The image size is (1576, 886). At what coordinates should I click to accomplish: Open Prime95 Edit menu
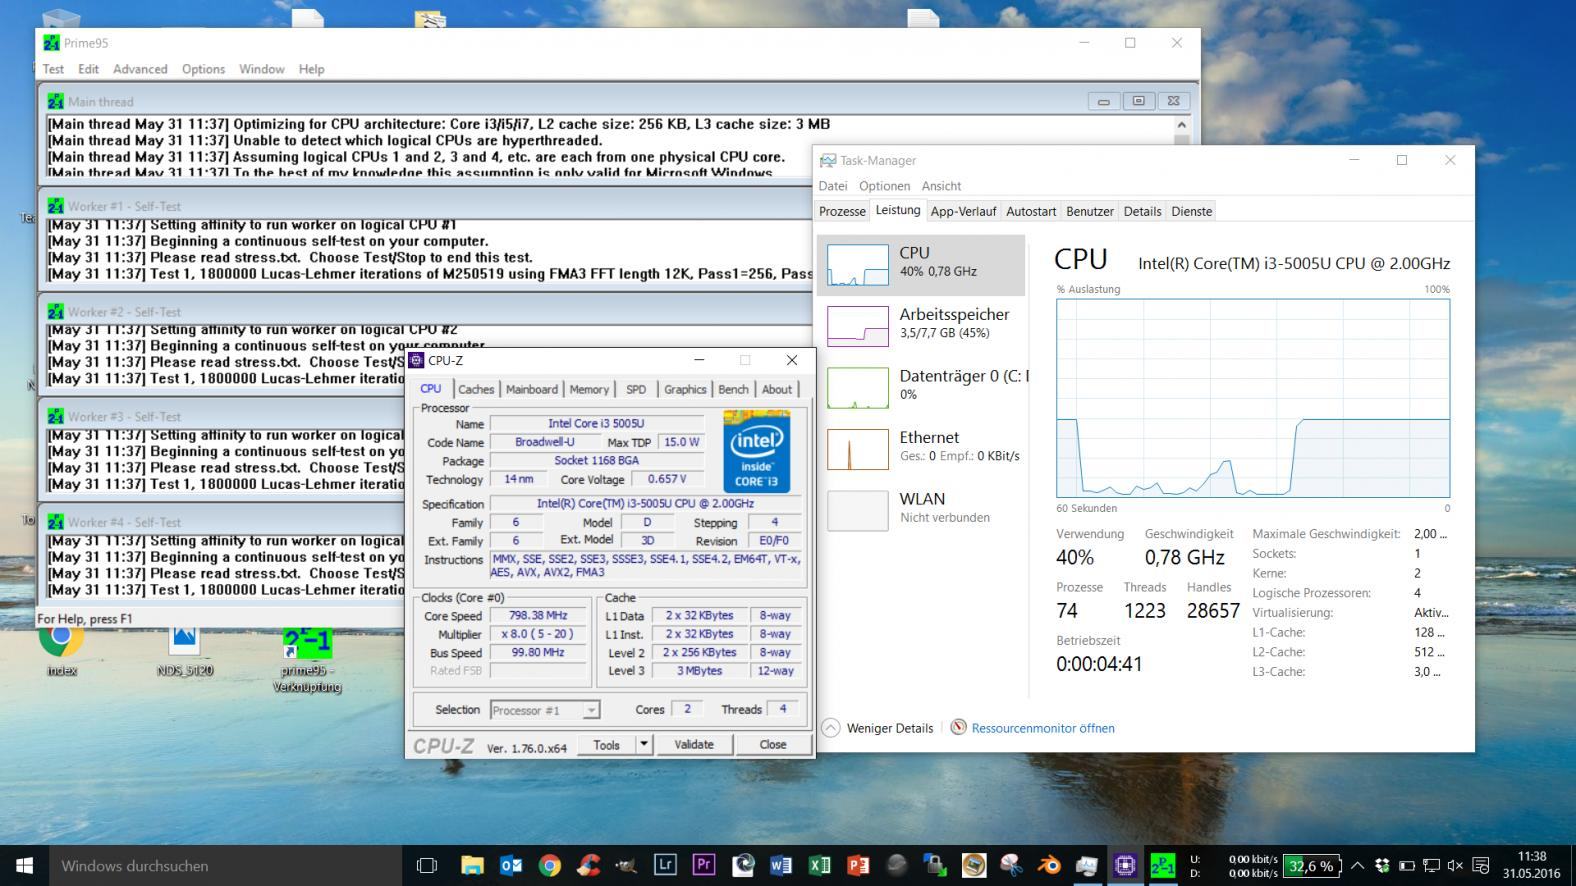89,69
